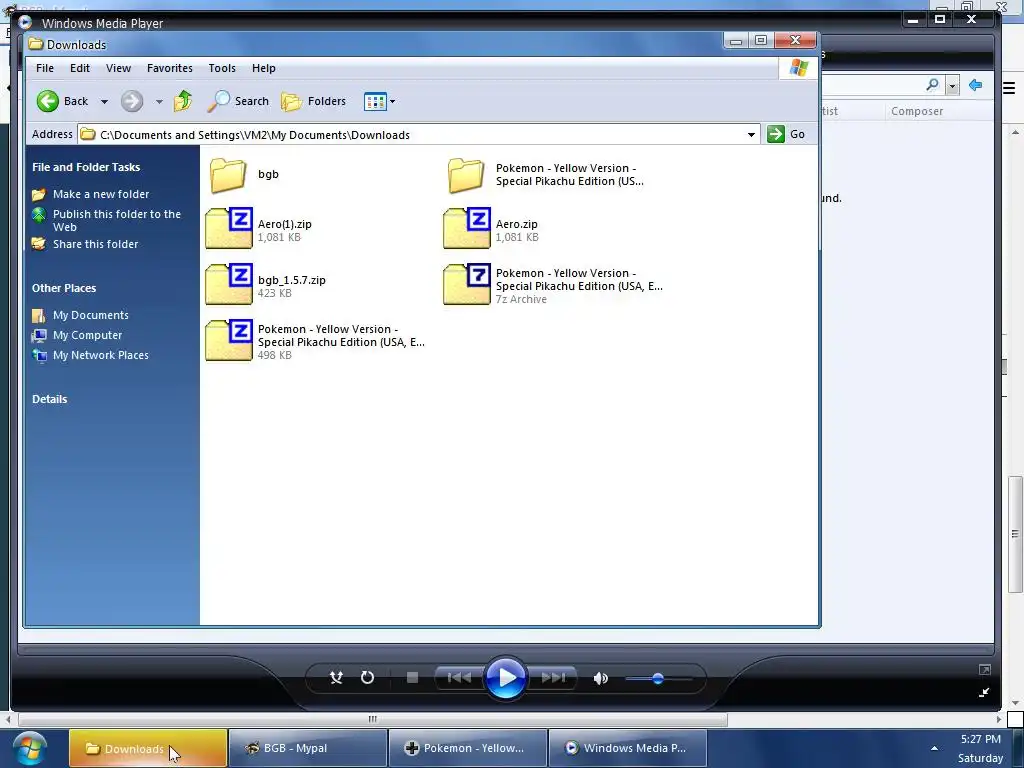Click the Windows Start orb
The image size is (1024, 768).
pyautogui.click(x=29, y=749)
